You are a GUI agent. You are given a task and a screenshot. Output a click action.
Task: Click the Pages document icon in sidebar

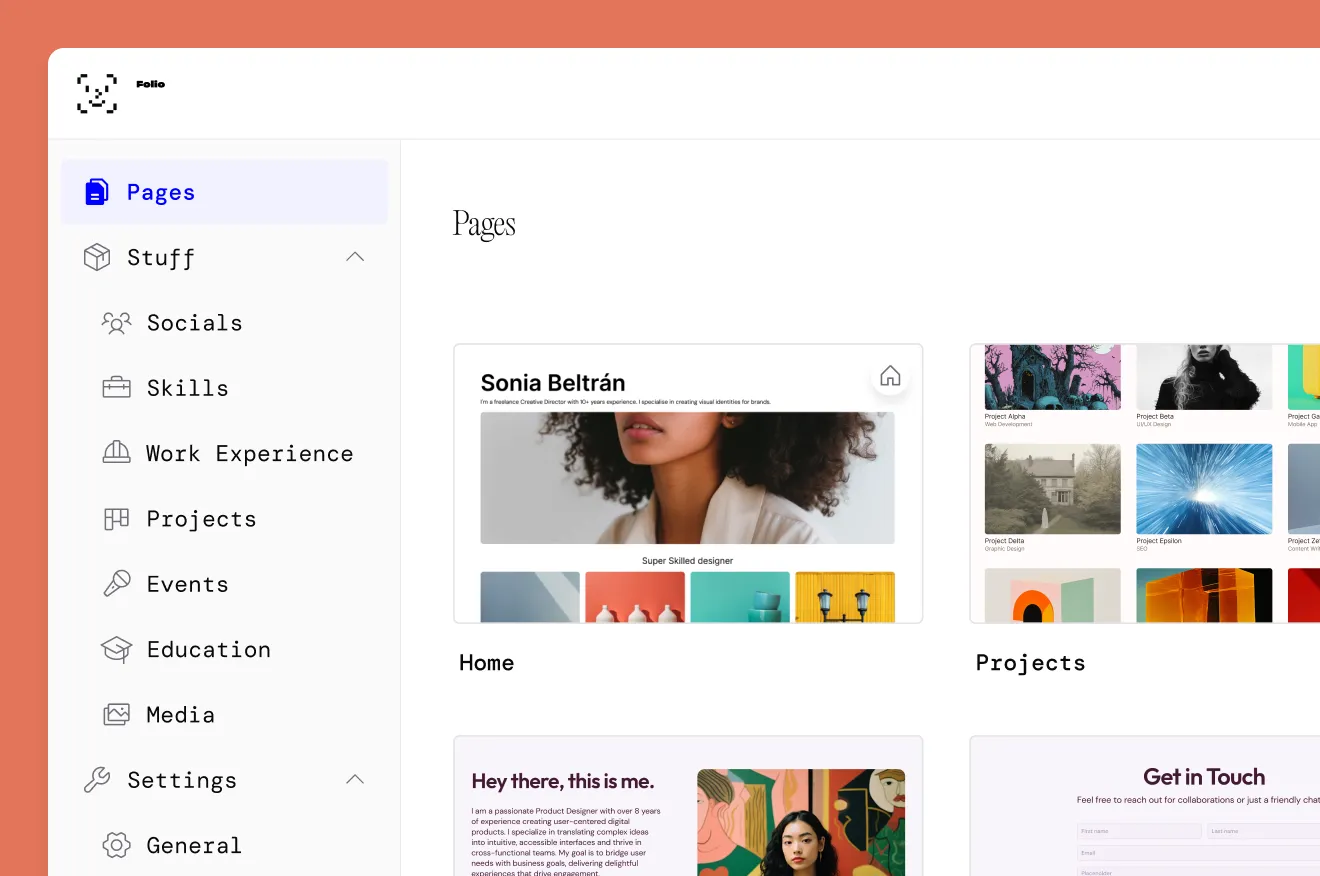(96, 192)
